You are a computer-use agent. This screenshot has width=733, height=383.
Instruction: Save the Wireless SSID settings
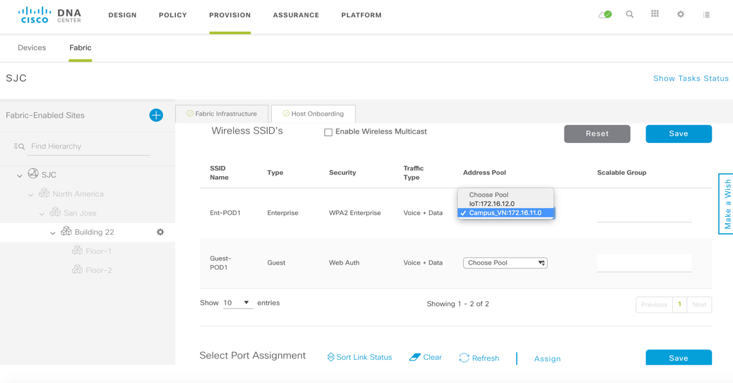click(x=679, y=134)
